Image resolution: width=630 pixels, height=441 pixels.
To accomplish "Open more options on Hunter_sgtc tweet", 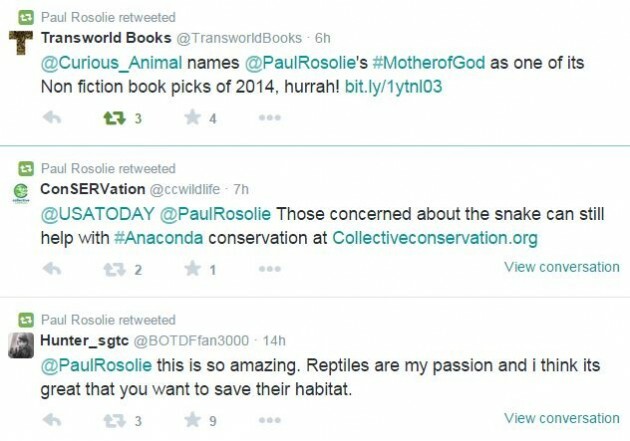I will tap(269, 420).
